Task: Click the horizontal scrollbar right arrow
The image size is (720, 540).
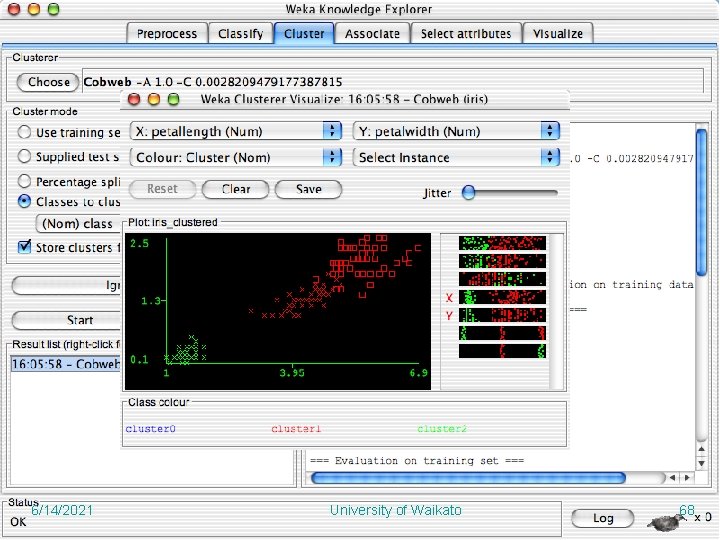Action: (687, 478)
